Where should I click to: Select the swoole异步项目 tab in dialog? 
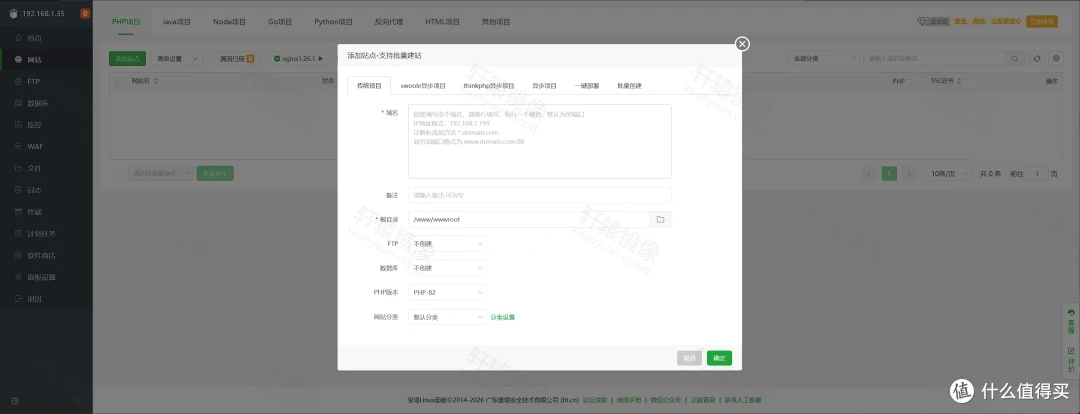pos(423,86)
